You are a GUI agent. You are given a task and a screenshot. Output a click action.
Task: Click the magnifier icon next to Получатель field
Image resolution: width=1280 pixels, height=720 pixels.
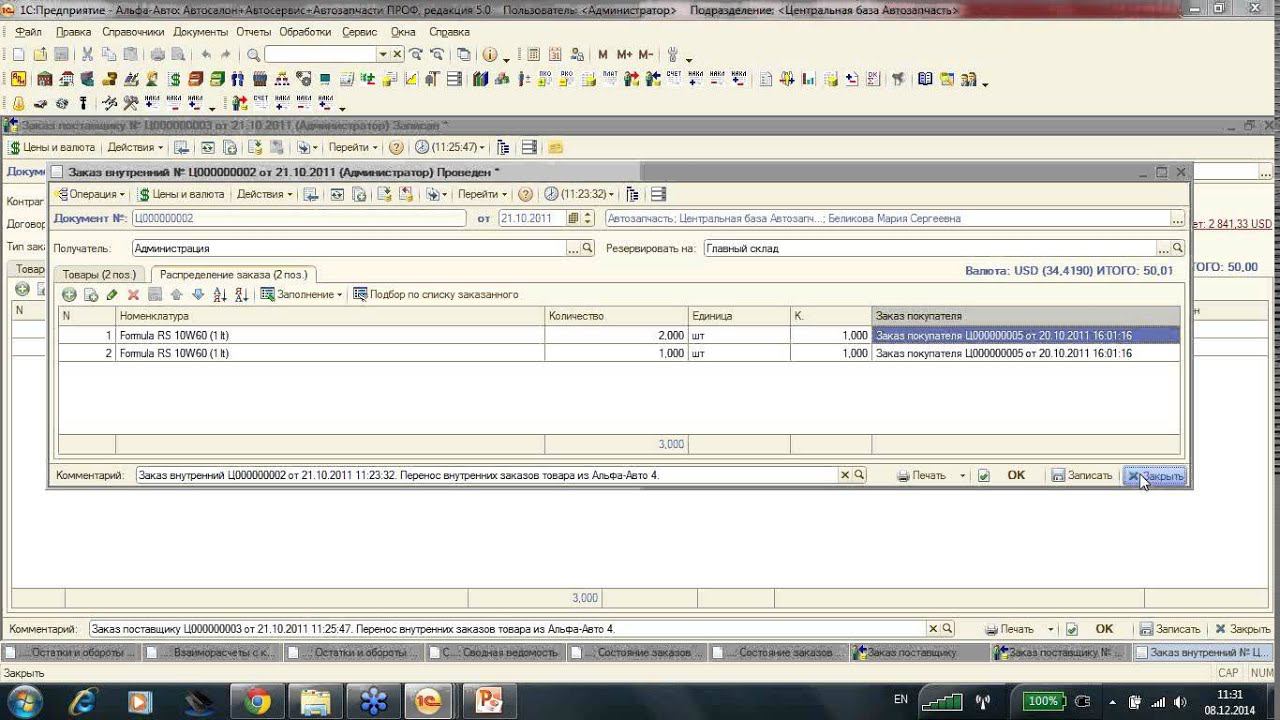click(588, 248)
